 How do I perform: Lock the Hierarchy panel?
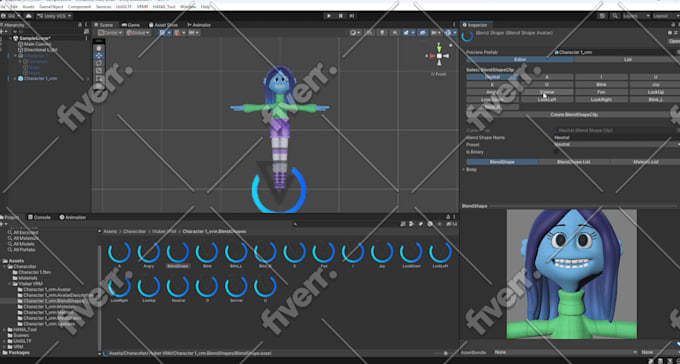80,25
